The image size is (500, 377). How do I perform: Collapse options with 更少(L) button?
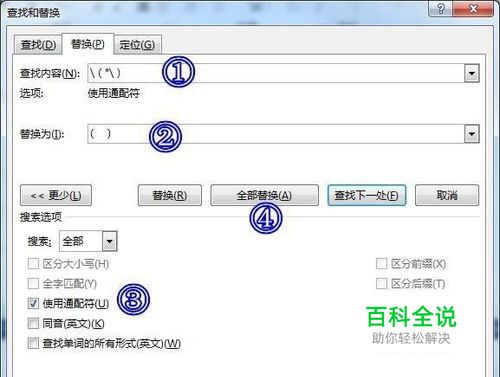[x=56, y=195]
